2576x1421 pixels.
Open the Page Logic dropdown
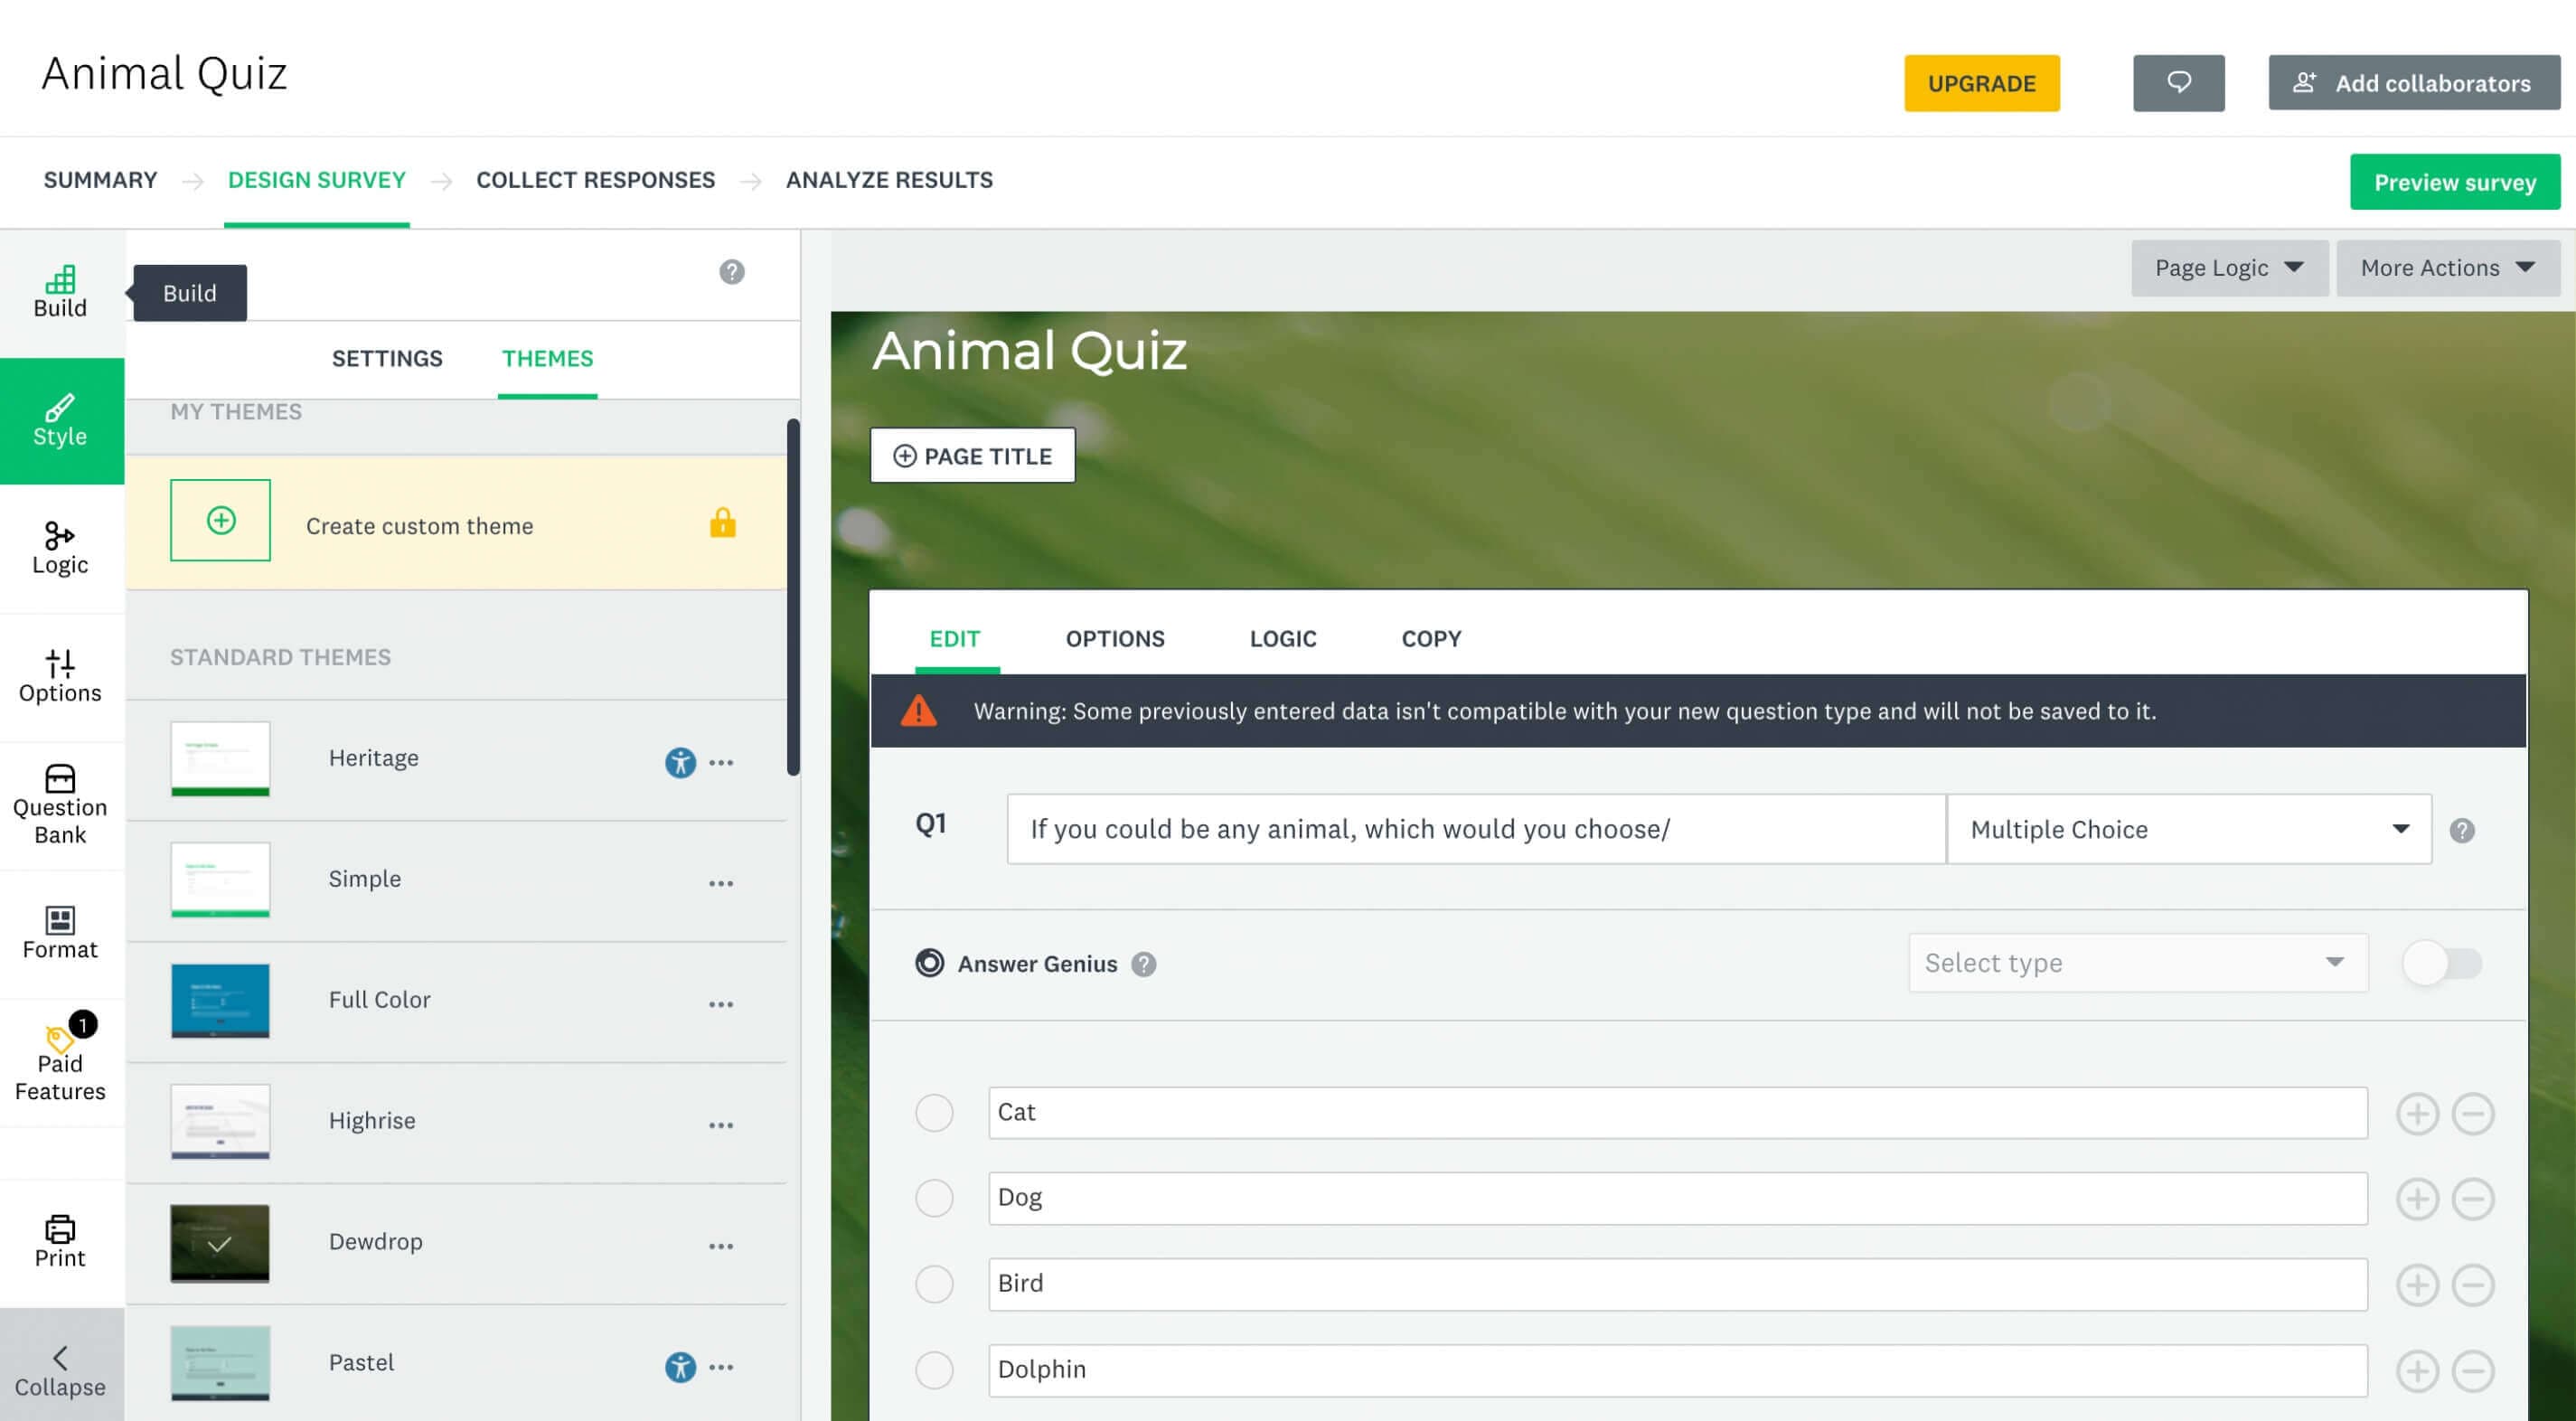pyautogui.click(x=2229, y=268)
